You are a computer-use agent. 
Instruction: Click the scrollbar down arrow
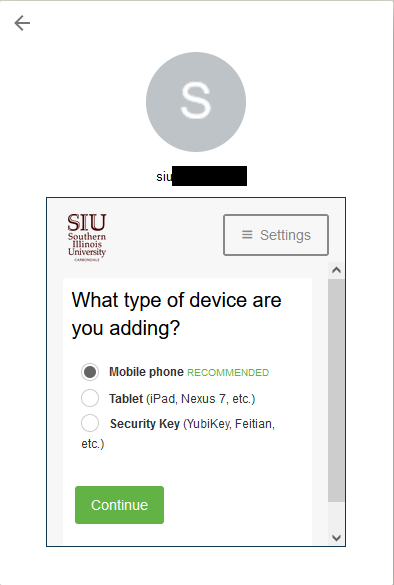337,538
